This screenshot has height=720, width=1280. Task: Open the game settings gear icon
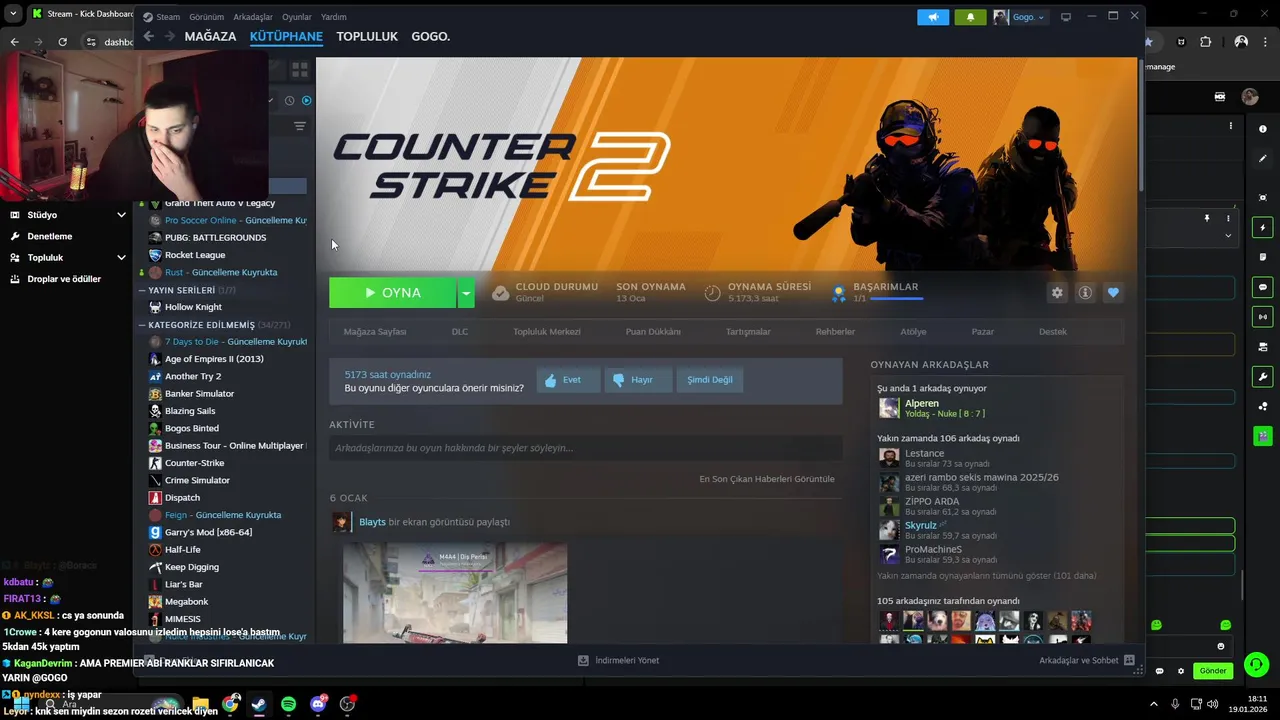(x=1057, y=293)
